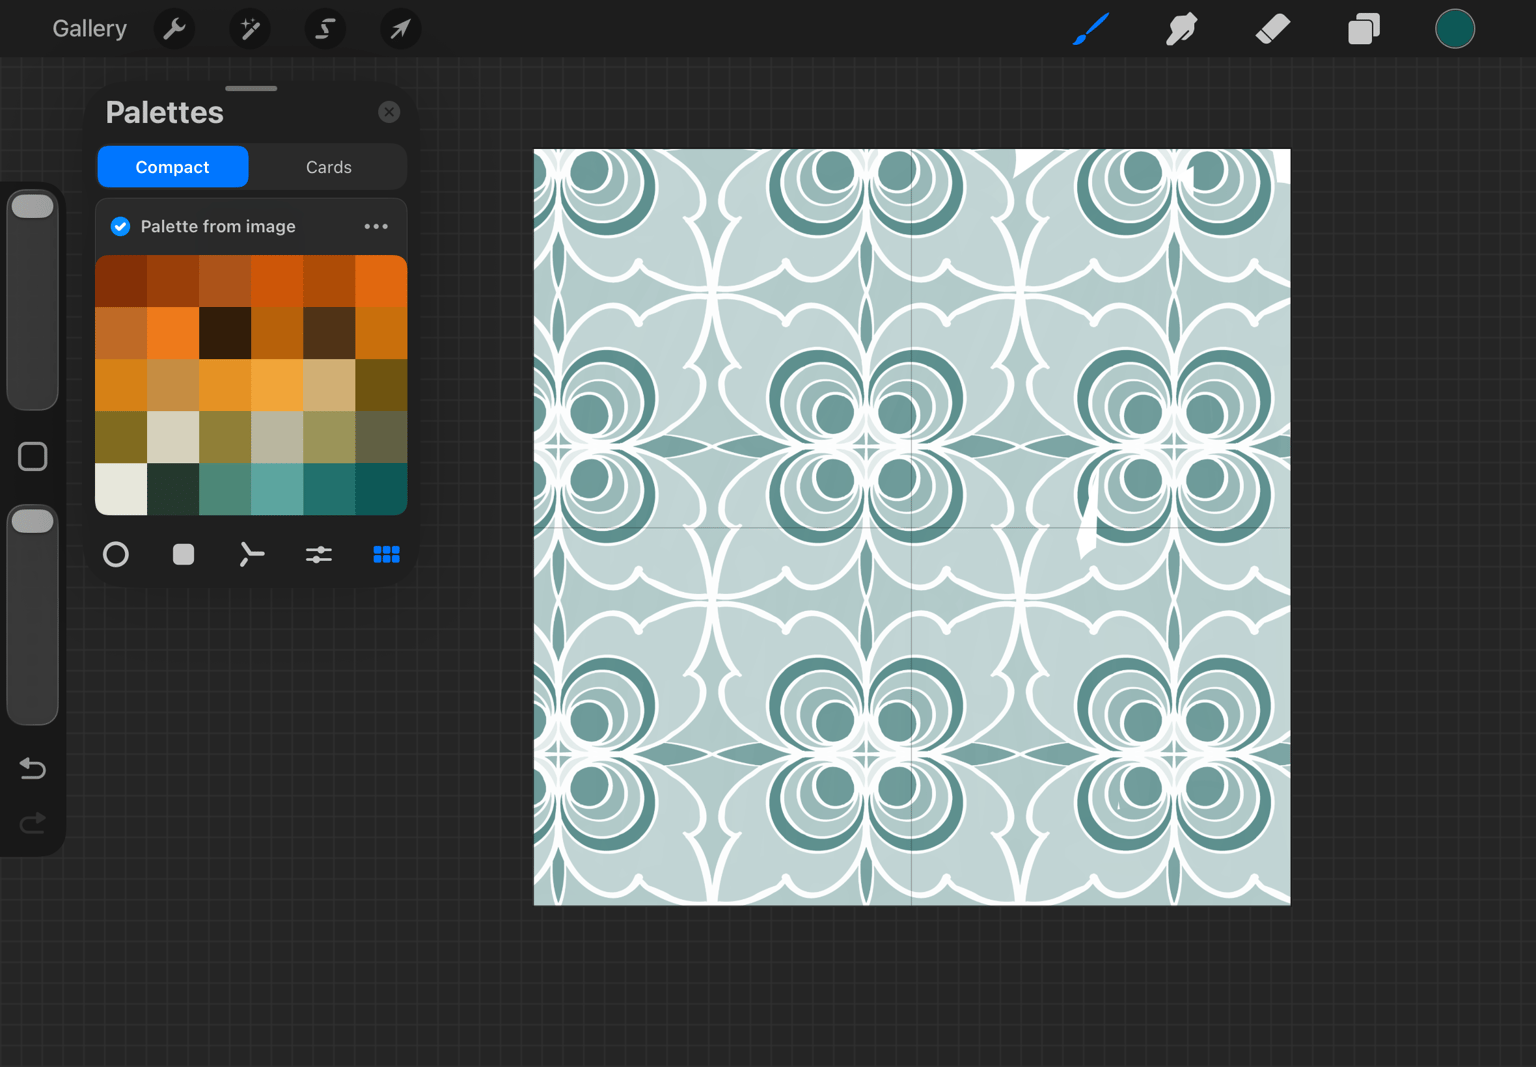Switch to Compact palette view
The width and height of the screenshot is (1536, 1067).
tap(173, 167)
